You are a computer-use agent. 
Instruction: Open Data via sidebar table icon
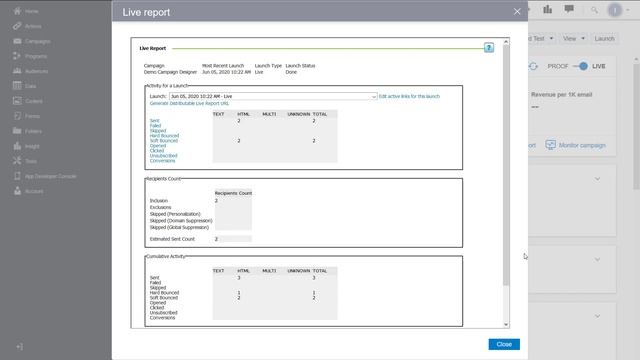[17, 86]
